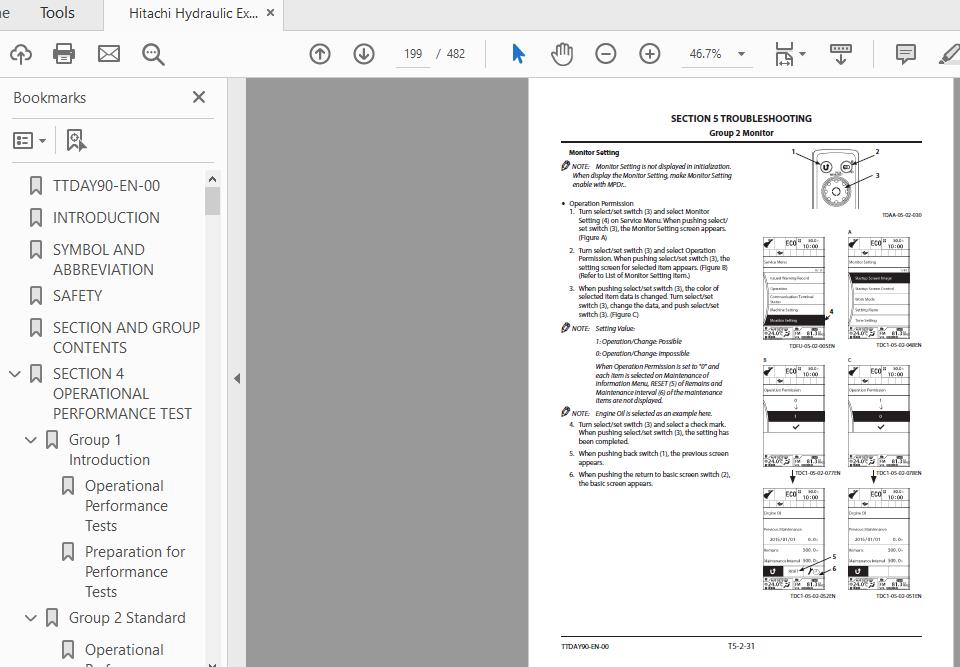Click the upload to cloud icon
The image size is (960, 667).
click(21, 54)
